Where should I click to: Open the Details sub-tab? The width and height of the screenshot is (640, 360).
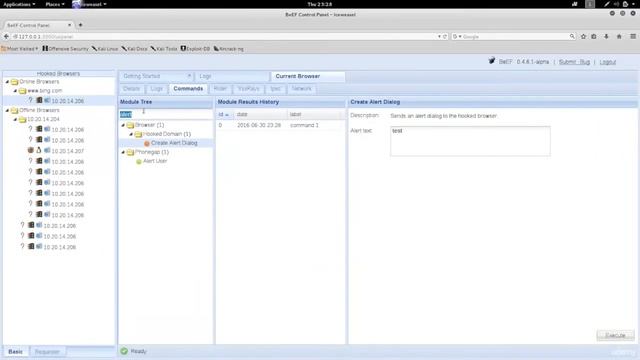[x=131, y=89]
